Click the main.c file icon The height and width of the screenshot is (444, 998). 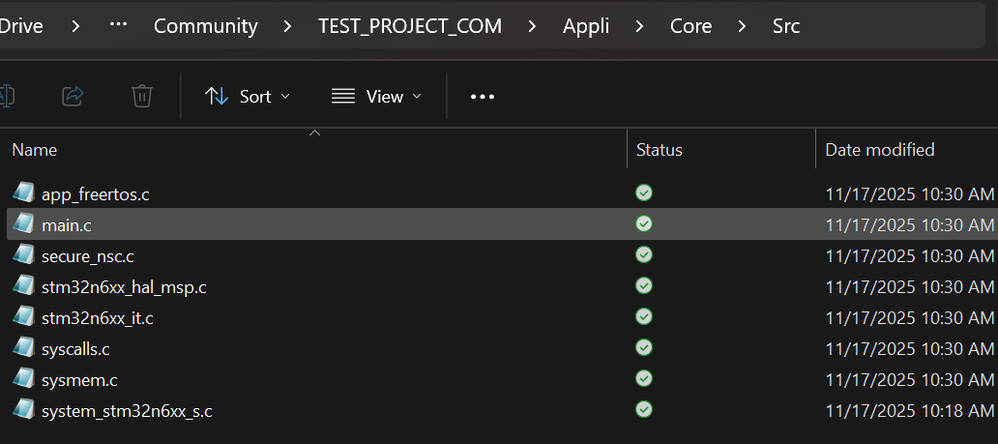click(x=24, y=224)
